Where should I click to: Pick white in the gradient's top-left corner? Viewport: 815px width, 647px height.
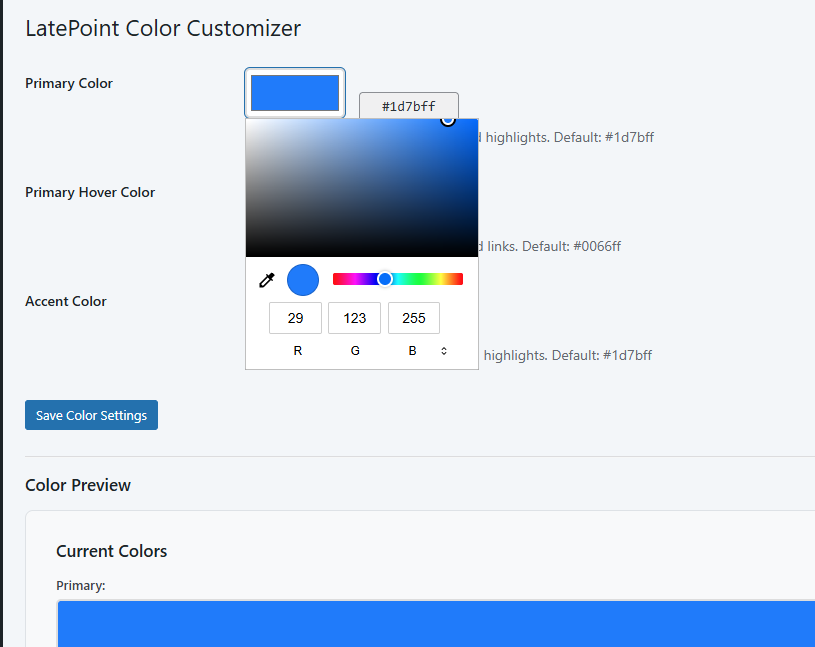click(x=248, y=121)
